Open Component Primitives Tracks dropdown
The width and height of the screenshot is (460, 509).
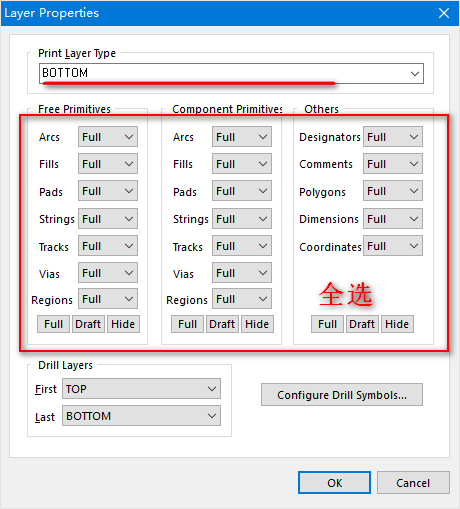pyautogui.click(x=242, y=246)
